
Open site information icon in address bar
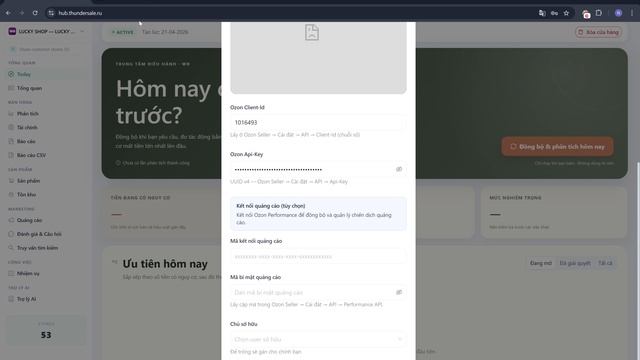[x=51, y=13]
